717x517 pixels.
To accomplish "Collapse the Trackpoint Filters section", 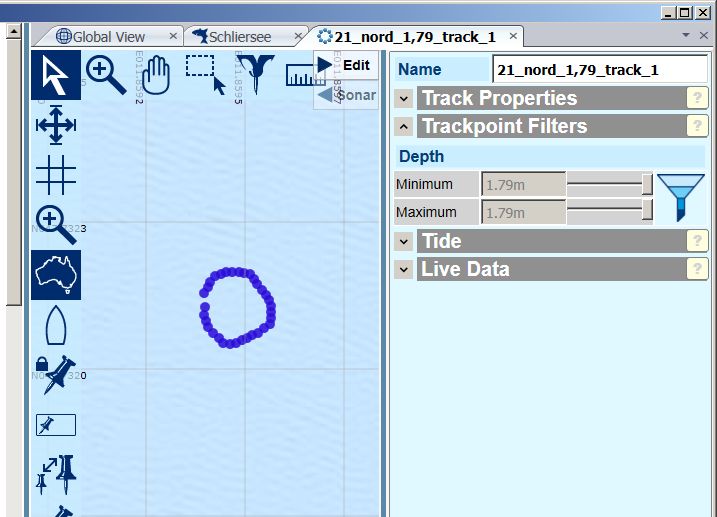I will pyautogui.click(x=403, y=126).
